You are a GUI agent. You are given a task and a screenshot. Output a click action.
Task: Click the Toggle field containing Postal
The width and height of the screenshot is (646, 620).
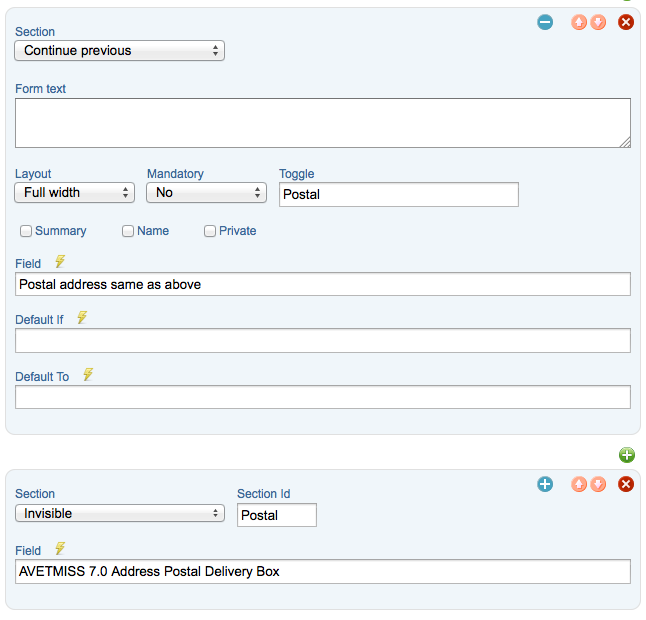pos(398,194)
